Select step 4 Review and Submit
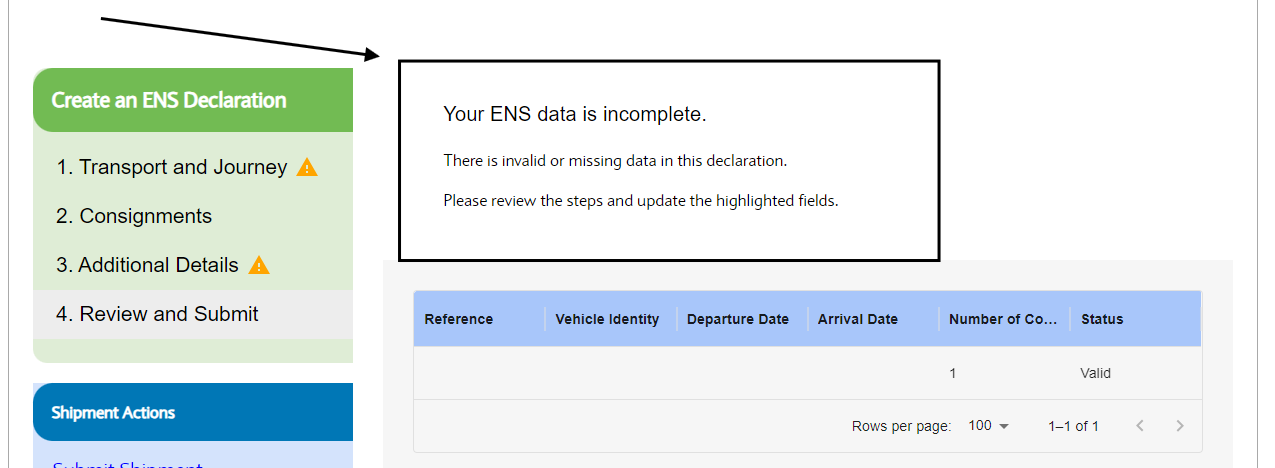Image resolution: width=1275 pixels, height=468 pixels. (157, 314)
